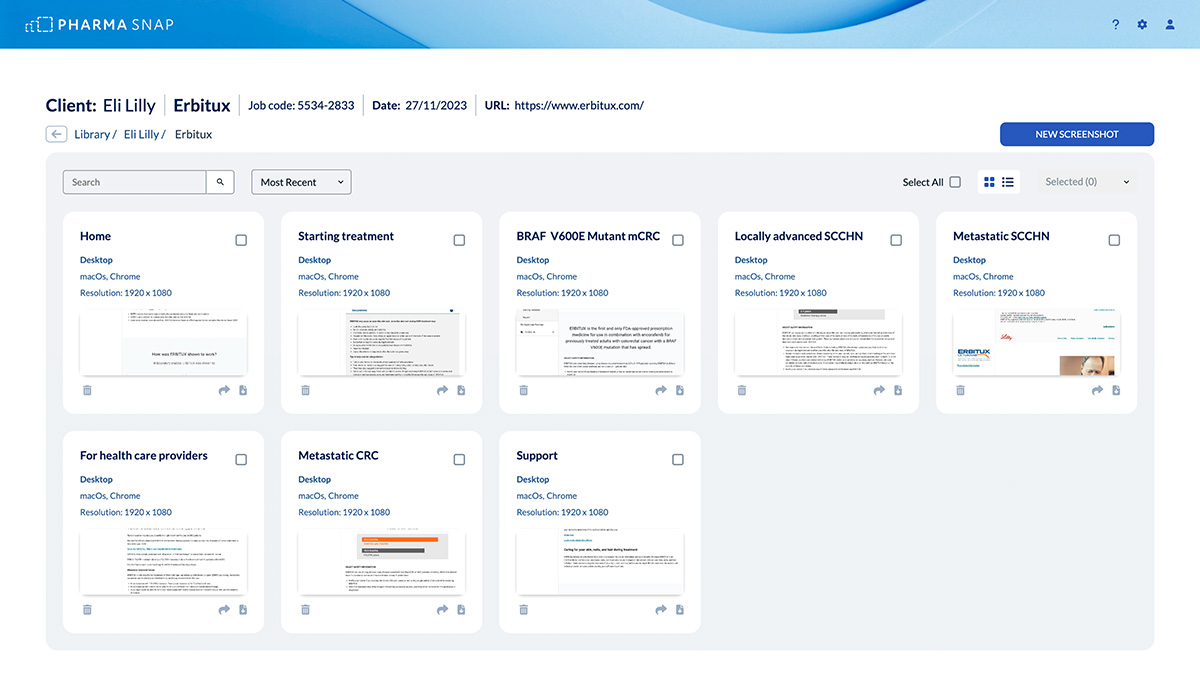Delete the Support card
Viewport: 1200px width, 696px height.
(x=523, y=609)
